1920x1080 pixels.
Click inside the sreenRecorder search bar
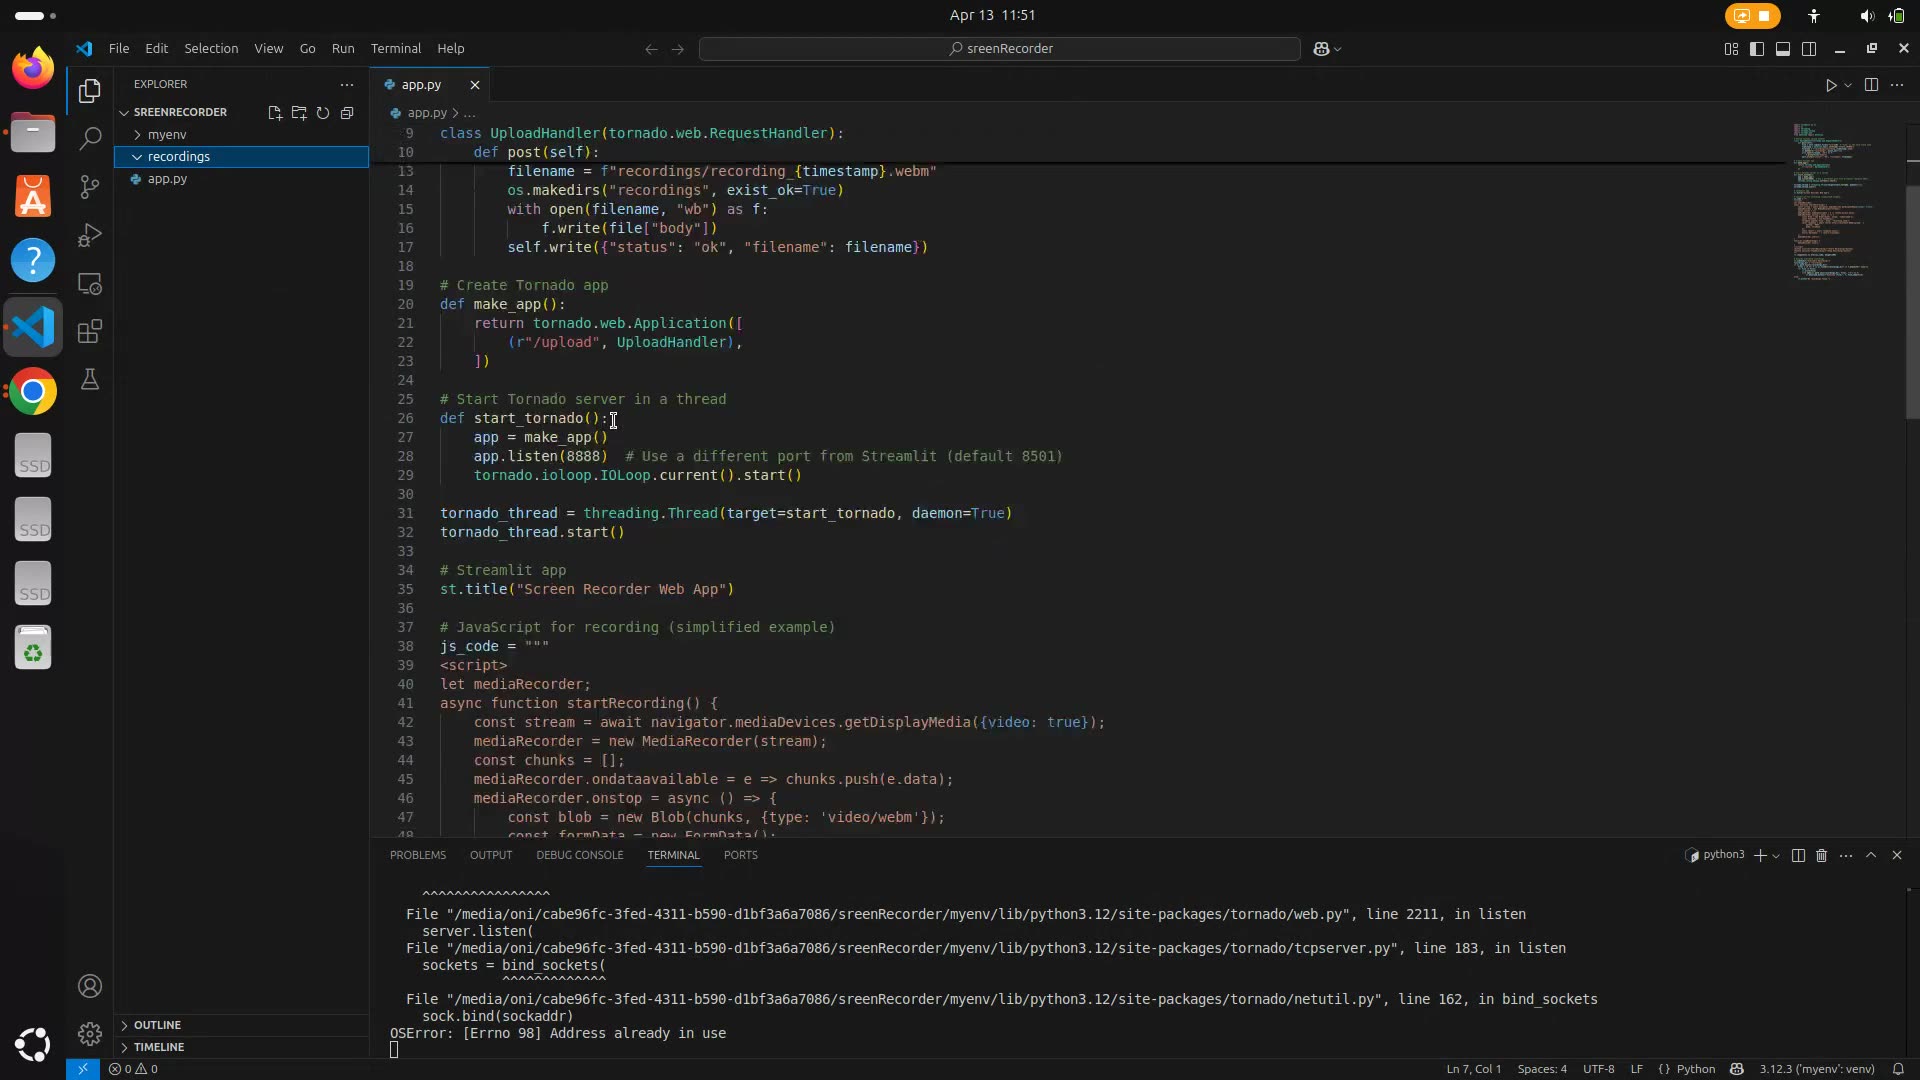[x=998, y=48]
